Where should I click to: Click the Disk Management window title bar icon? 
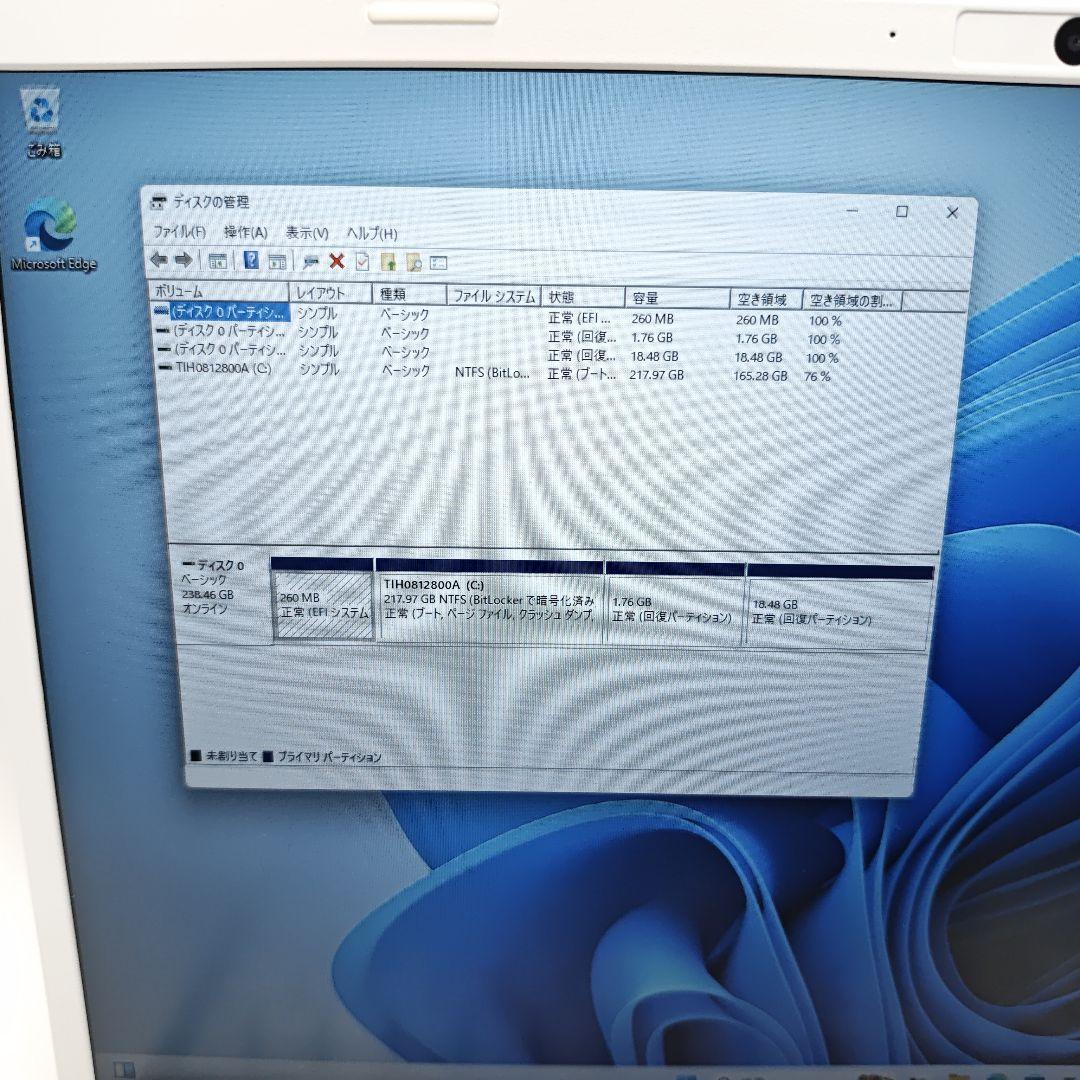[158, 201]
